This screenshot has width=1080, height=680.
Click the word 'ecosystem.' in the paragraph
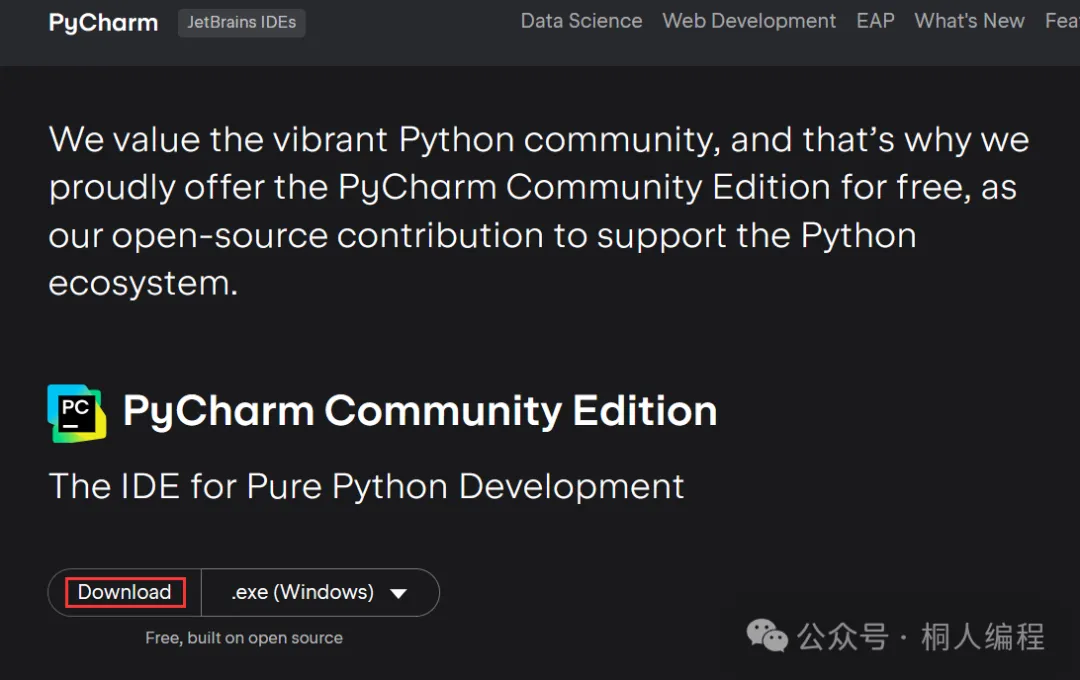point(143,283)
